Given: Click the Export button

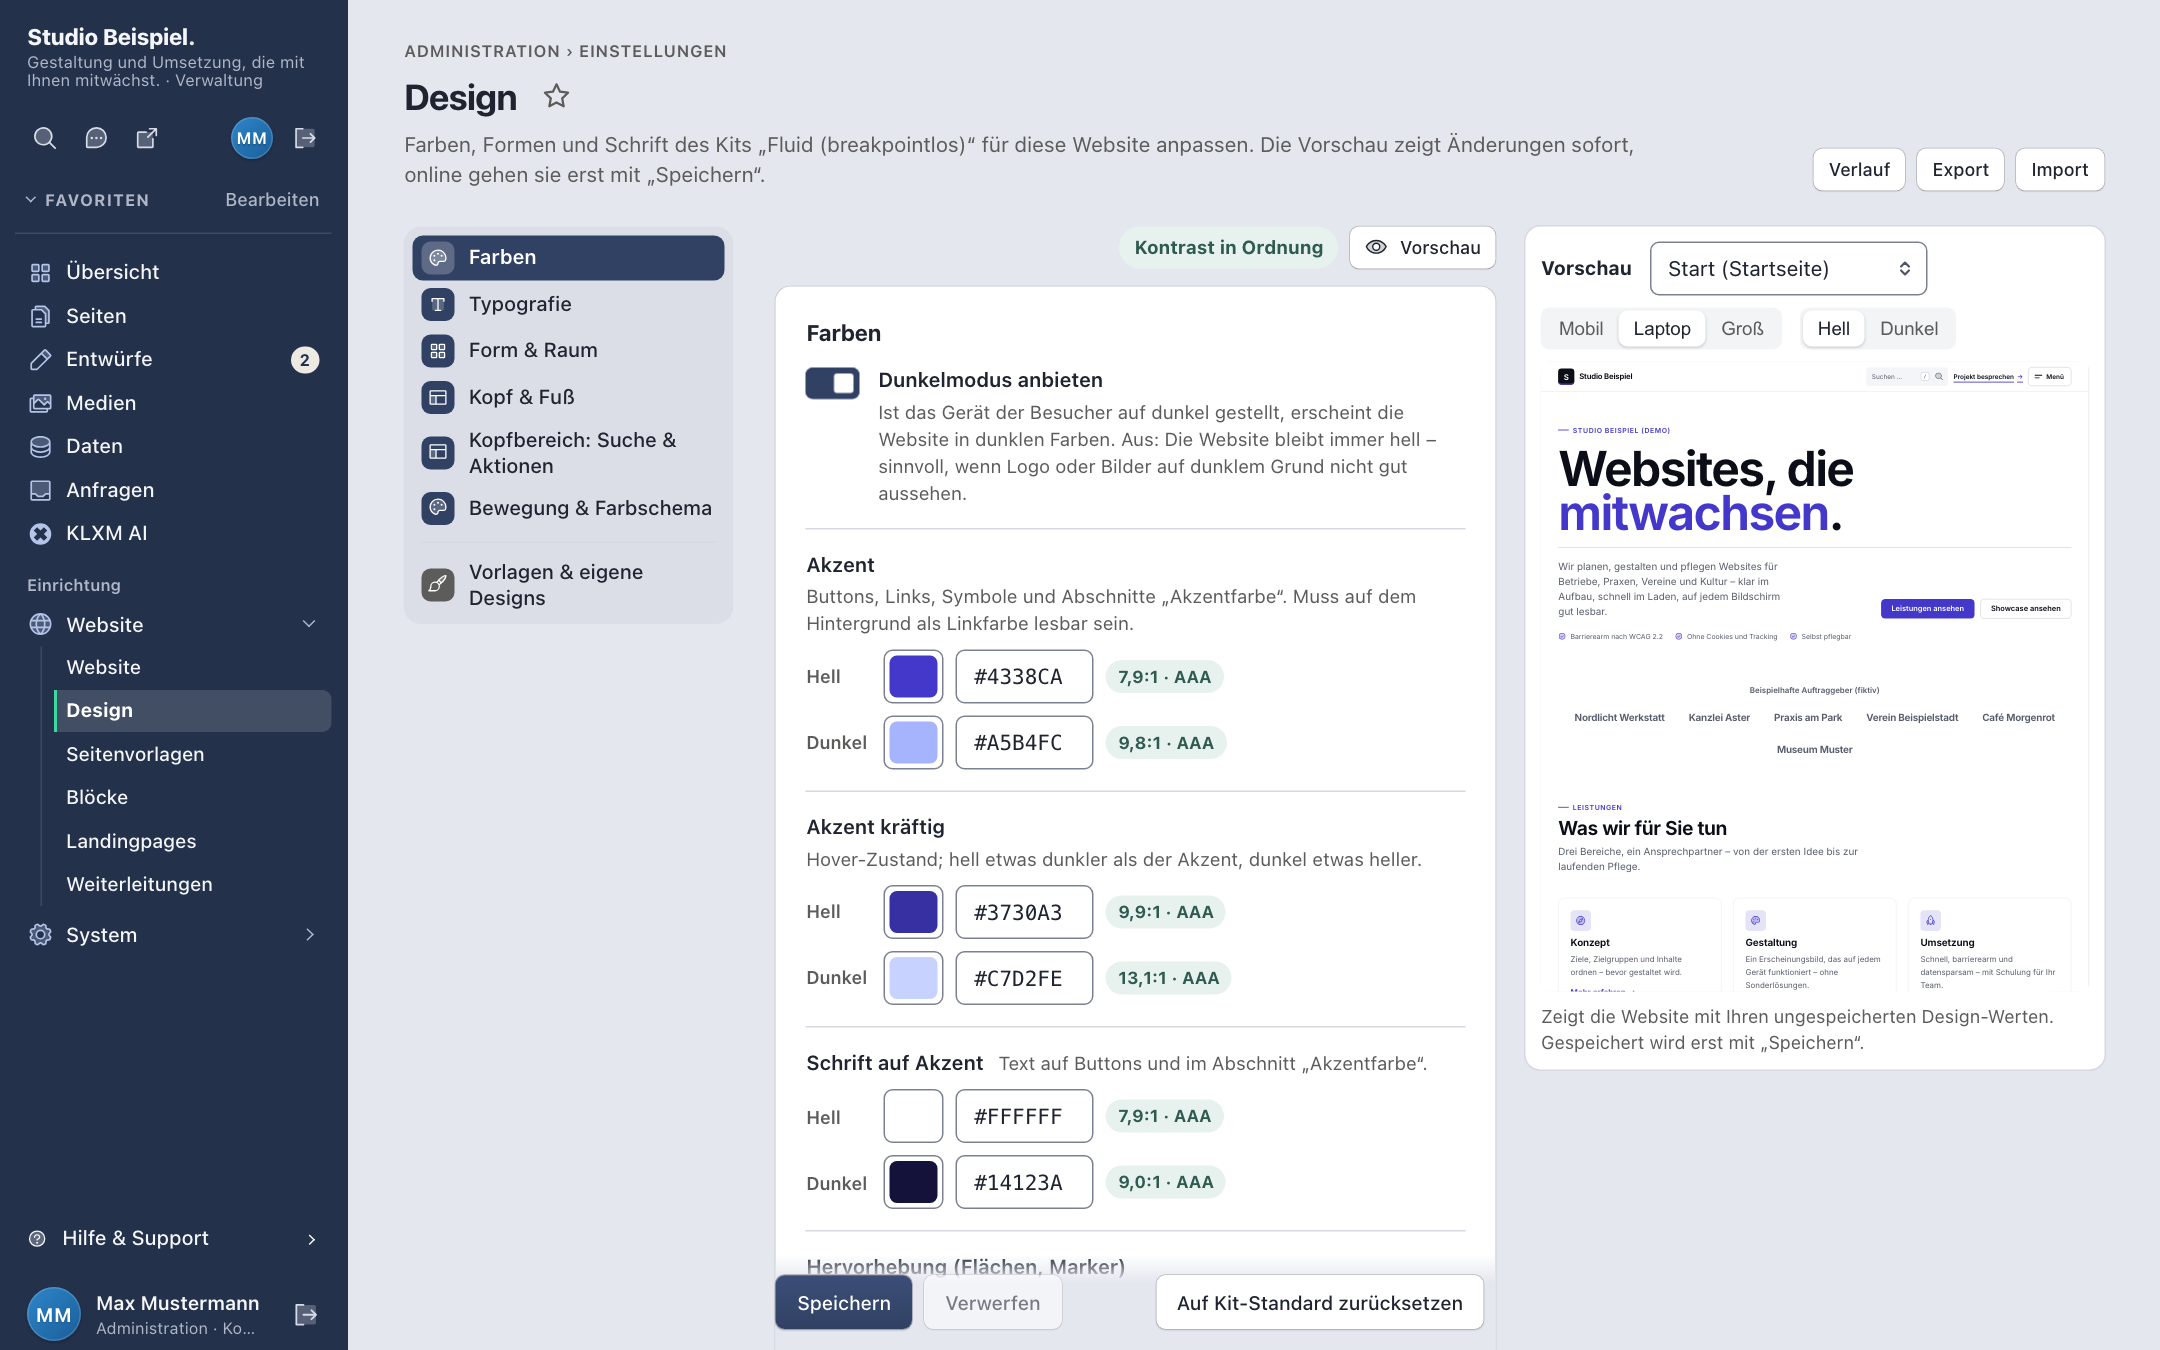Looking at the screenshot, I should coord(1960,169).
